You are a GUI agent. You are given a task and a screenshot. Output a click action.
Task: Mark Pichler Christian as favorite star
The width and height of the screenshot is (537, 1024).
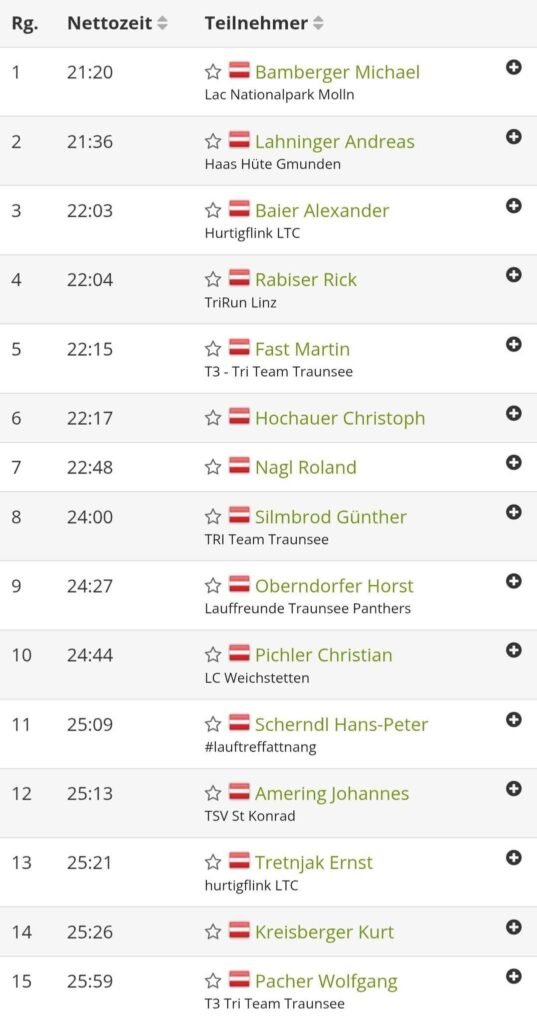click(x=213, y=655)
